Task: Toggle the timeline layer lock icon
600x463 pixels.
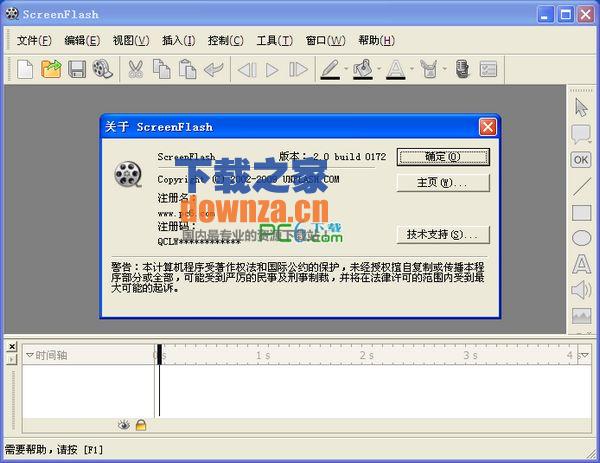Action: (x=141, y=425)
